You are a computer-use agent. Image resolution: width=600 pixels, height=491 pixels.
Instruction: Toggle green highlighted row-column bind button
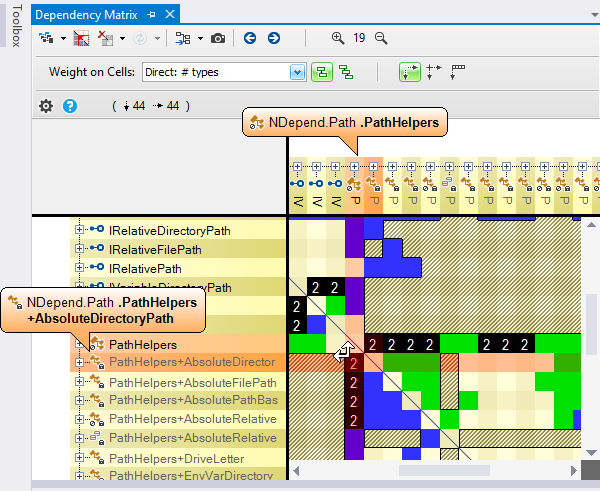[410, 72]
